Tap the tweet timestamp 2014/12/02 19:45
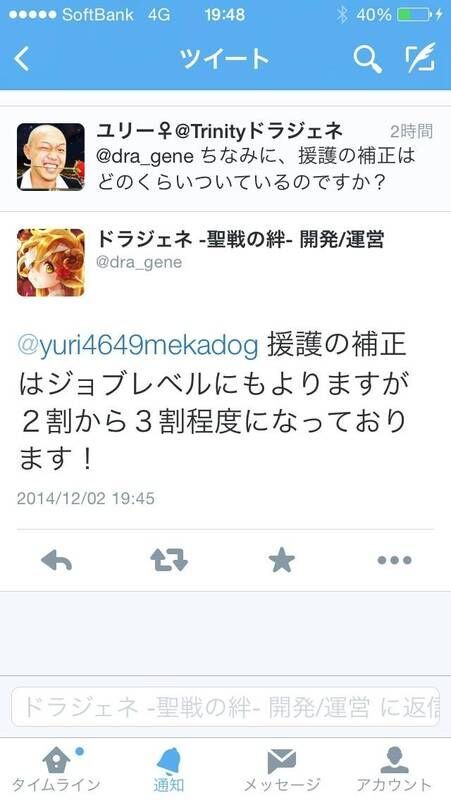Viewport: 451px width, 800px height. (x=86, y=498)
